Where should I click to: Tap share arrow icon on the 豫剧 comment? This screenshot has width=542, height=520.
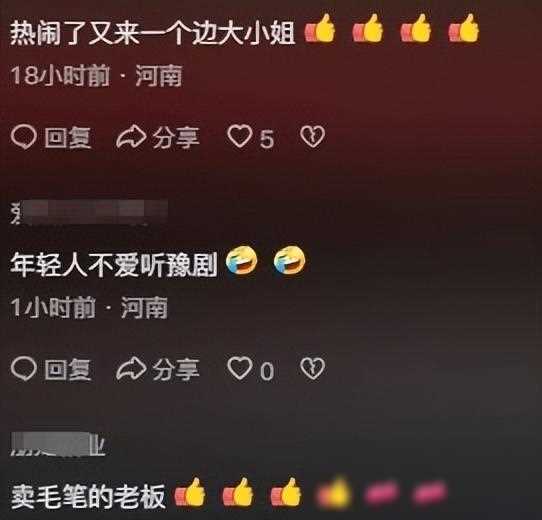131,369
